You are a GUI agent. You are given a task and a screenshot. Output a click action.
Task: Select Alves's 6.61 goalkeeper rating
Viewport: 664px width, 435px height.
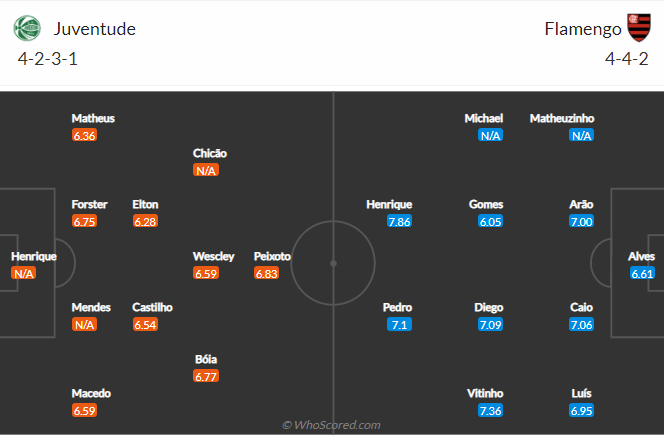pyautogui.click(x=642, y=274)
